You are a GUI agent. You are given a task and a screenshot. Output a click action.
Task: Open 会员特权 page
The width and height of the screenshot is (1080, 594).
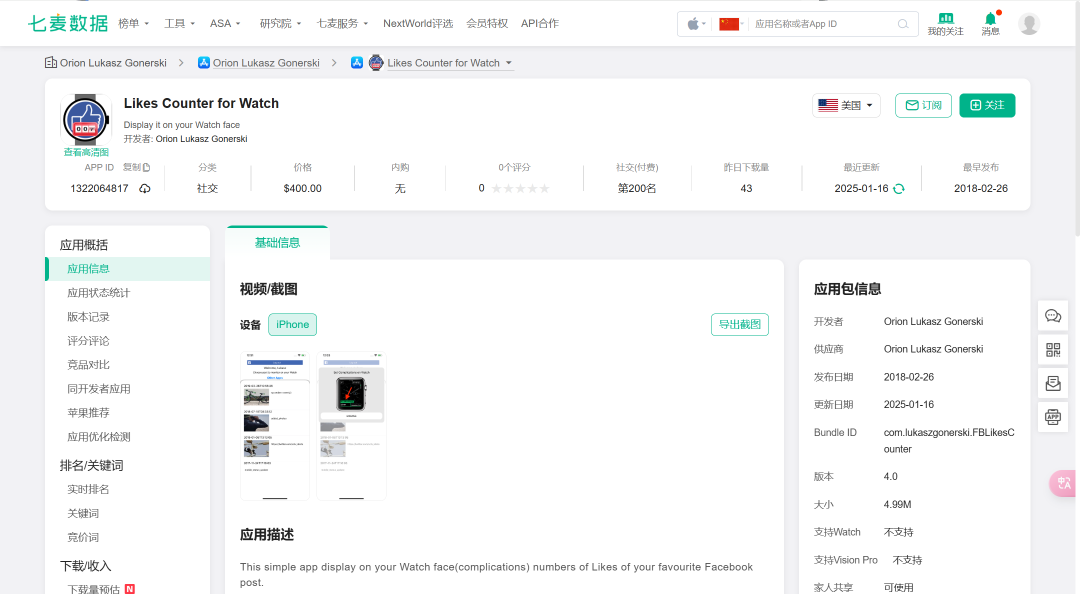point(487,23)
